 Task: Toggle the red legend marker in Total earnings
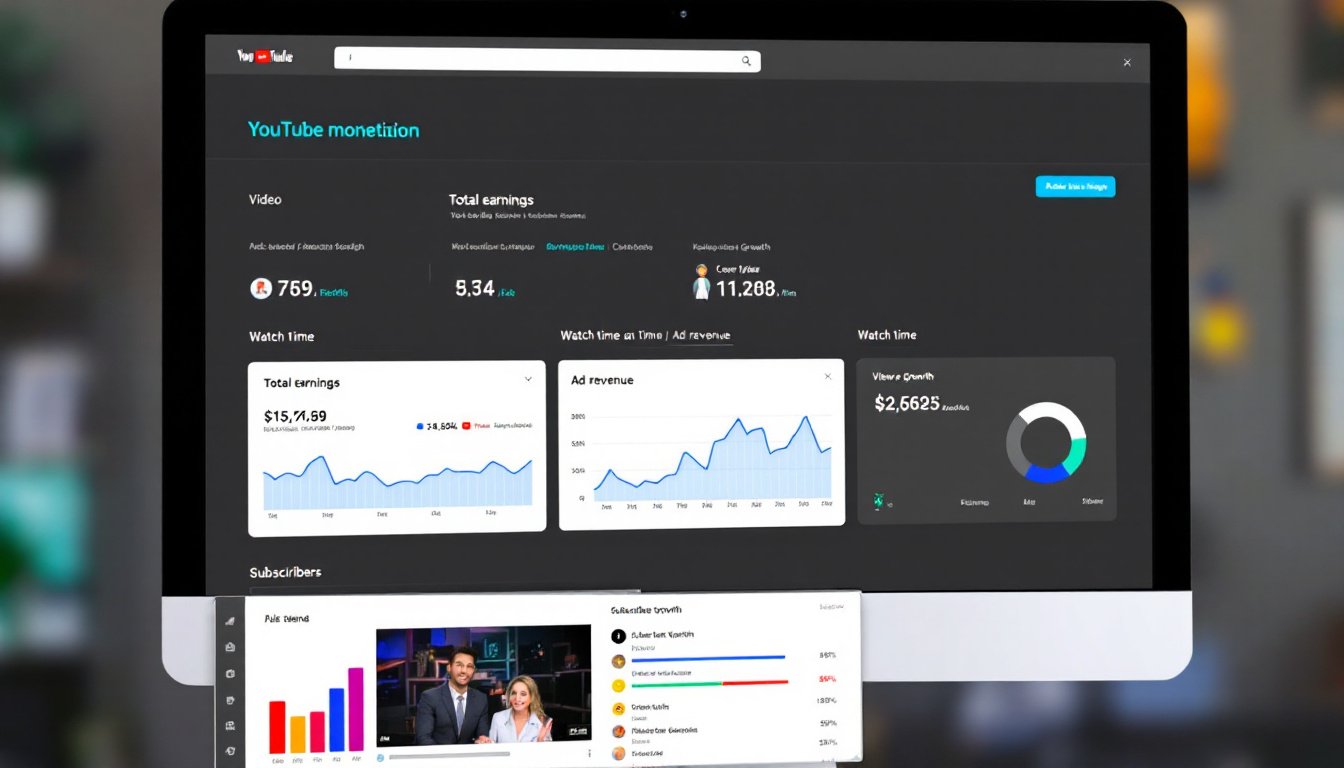pos(466,426)
